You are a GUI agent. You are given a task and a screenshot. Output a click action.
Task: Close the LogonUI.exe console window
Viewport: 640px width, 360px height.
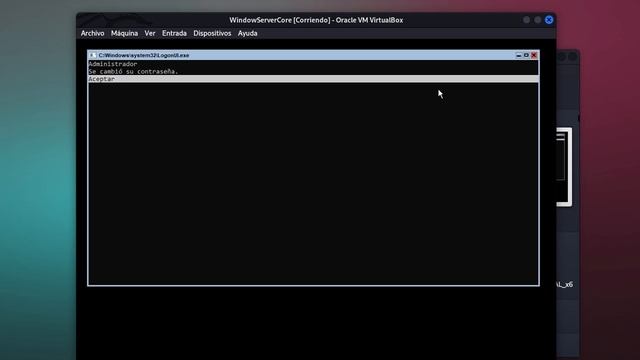(534, 55)
